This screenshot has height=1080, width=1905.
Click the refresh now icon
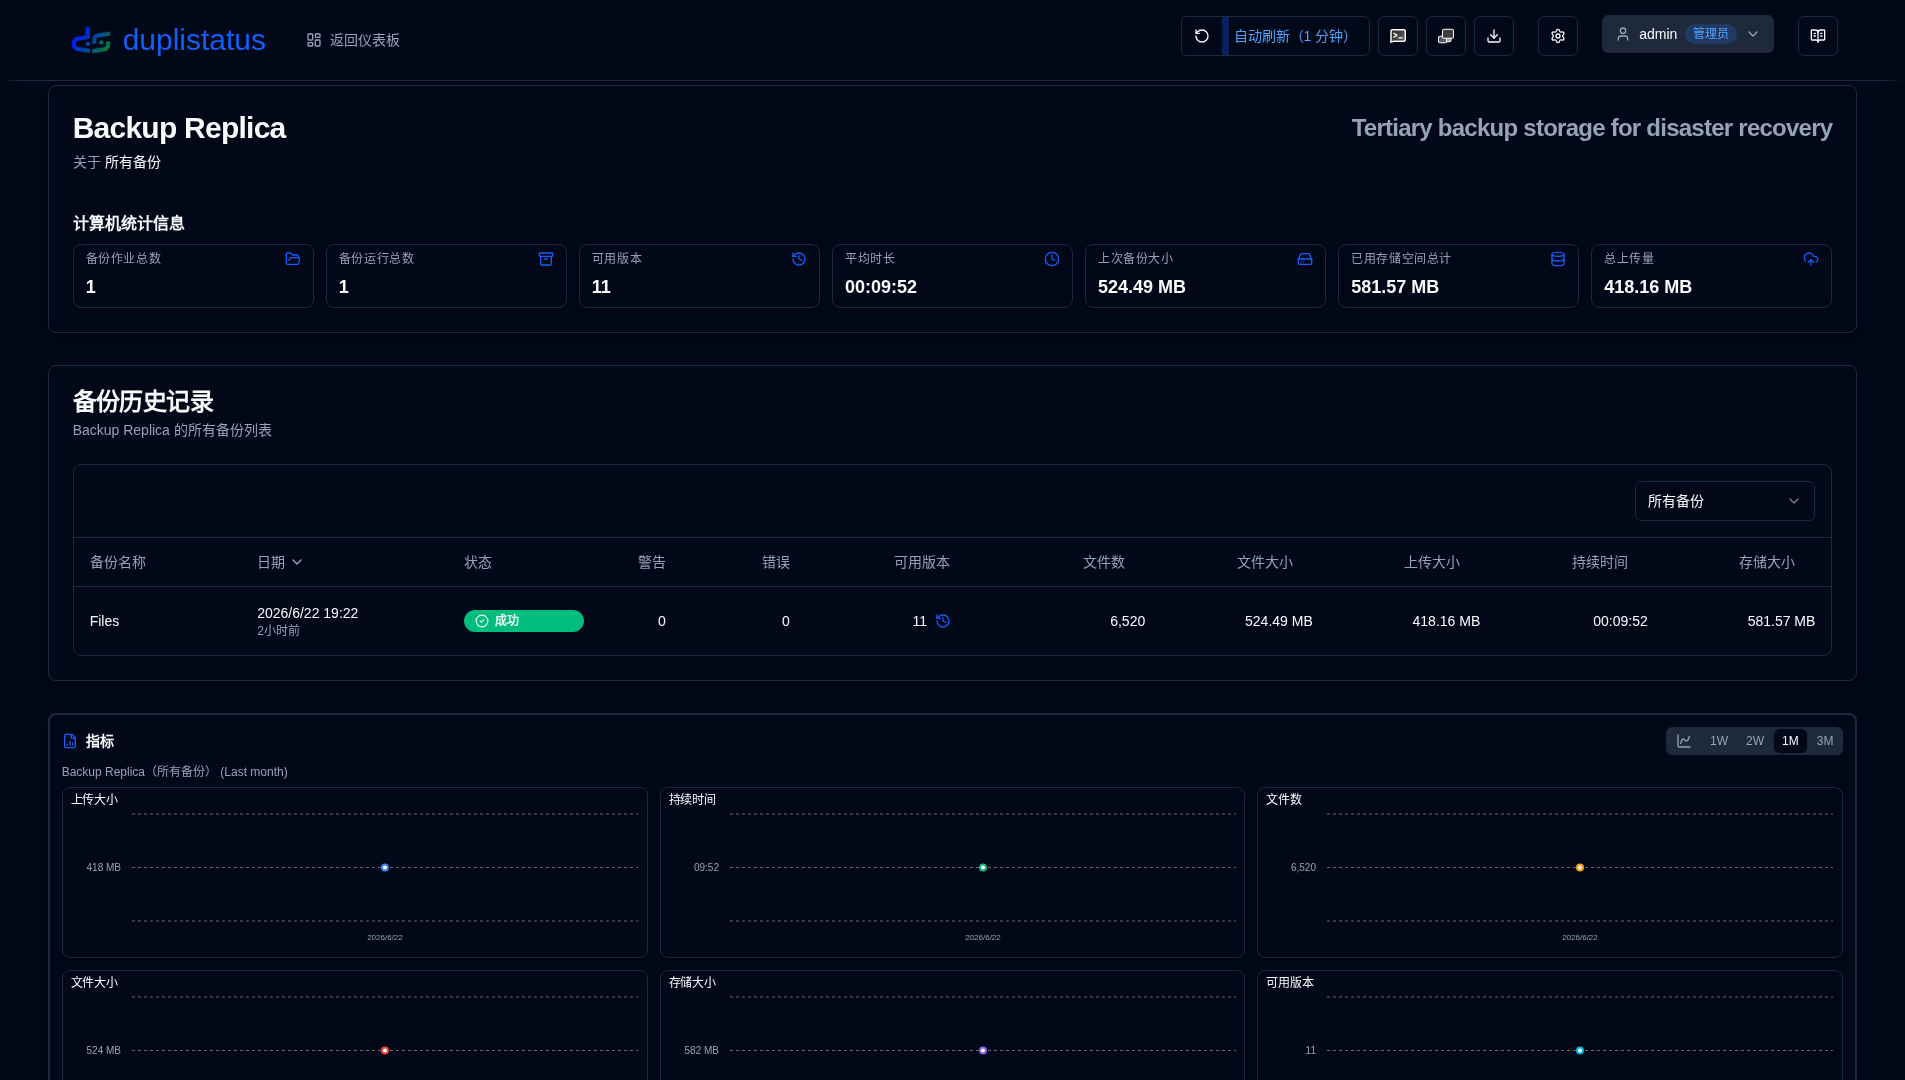[1201, 36]
